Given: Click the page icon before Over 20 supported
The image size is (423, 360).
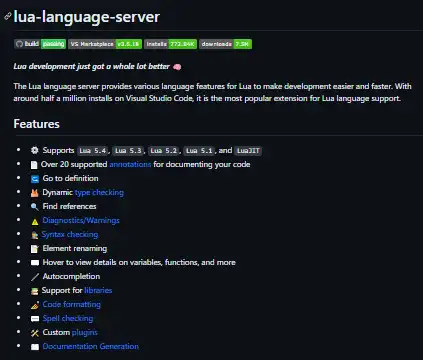Looking at the screenshot, I should tap(34, 165).
